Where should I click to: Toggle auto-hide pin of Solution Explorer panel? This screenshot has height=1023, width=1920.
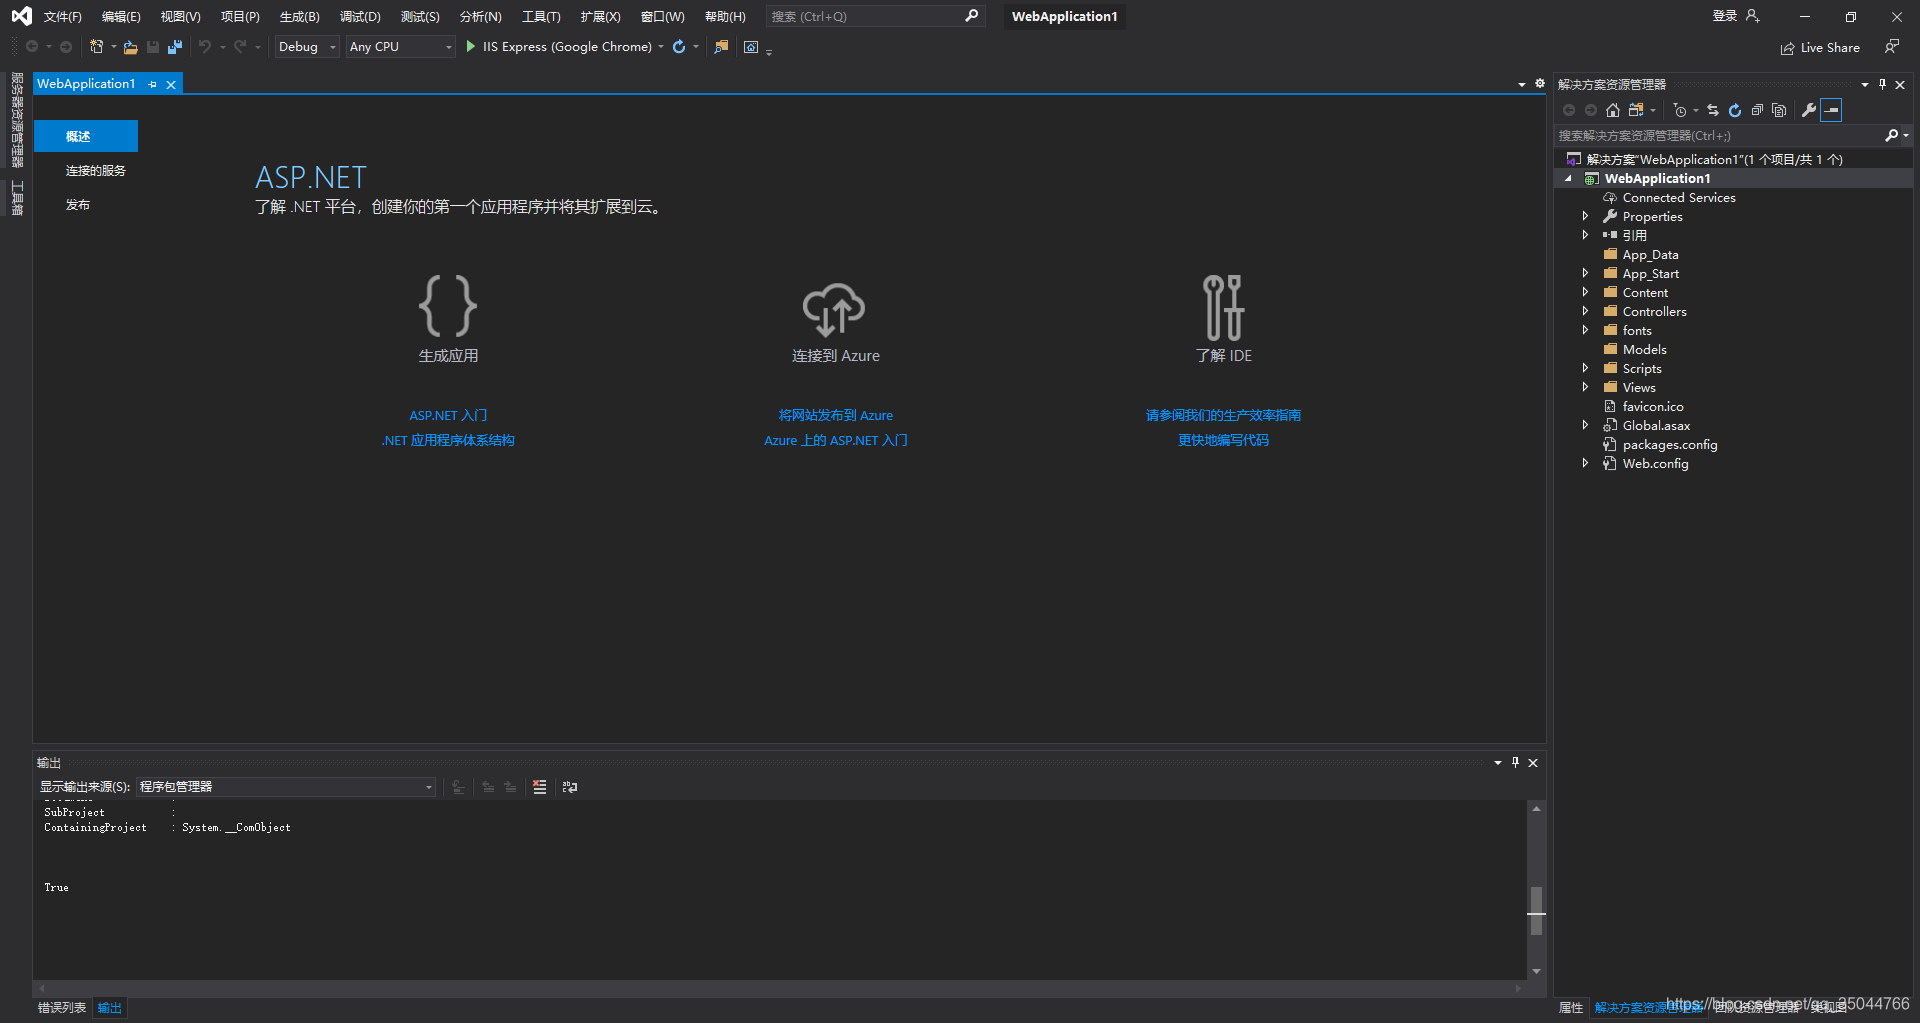[1882, 85]
